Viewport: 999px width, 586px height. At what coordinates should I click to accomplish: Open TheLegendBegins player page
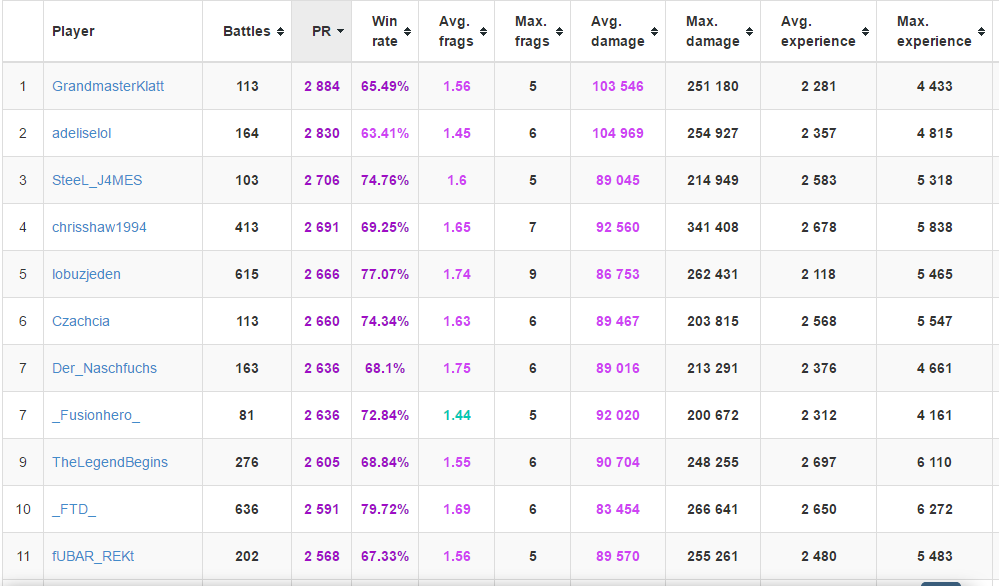coord(110,462)
